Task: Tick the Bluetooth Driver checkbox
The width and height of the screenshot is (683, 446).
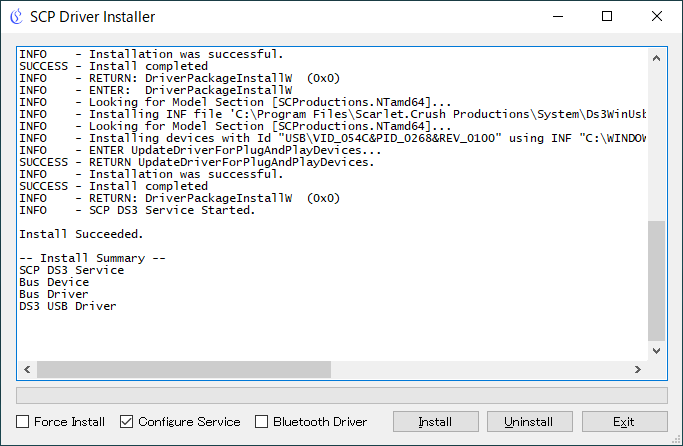Action: 262,422
